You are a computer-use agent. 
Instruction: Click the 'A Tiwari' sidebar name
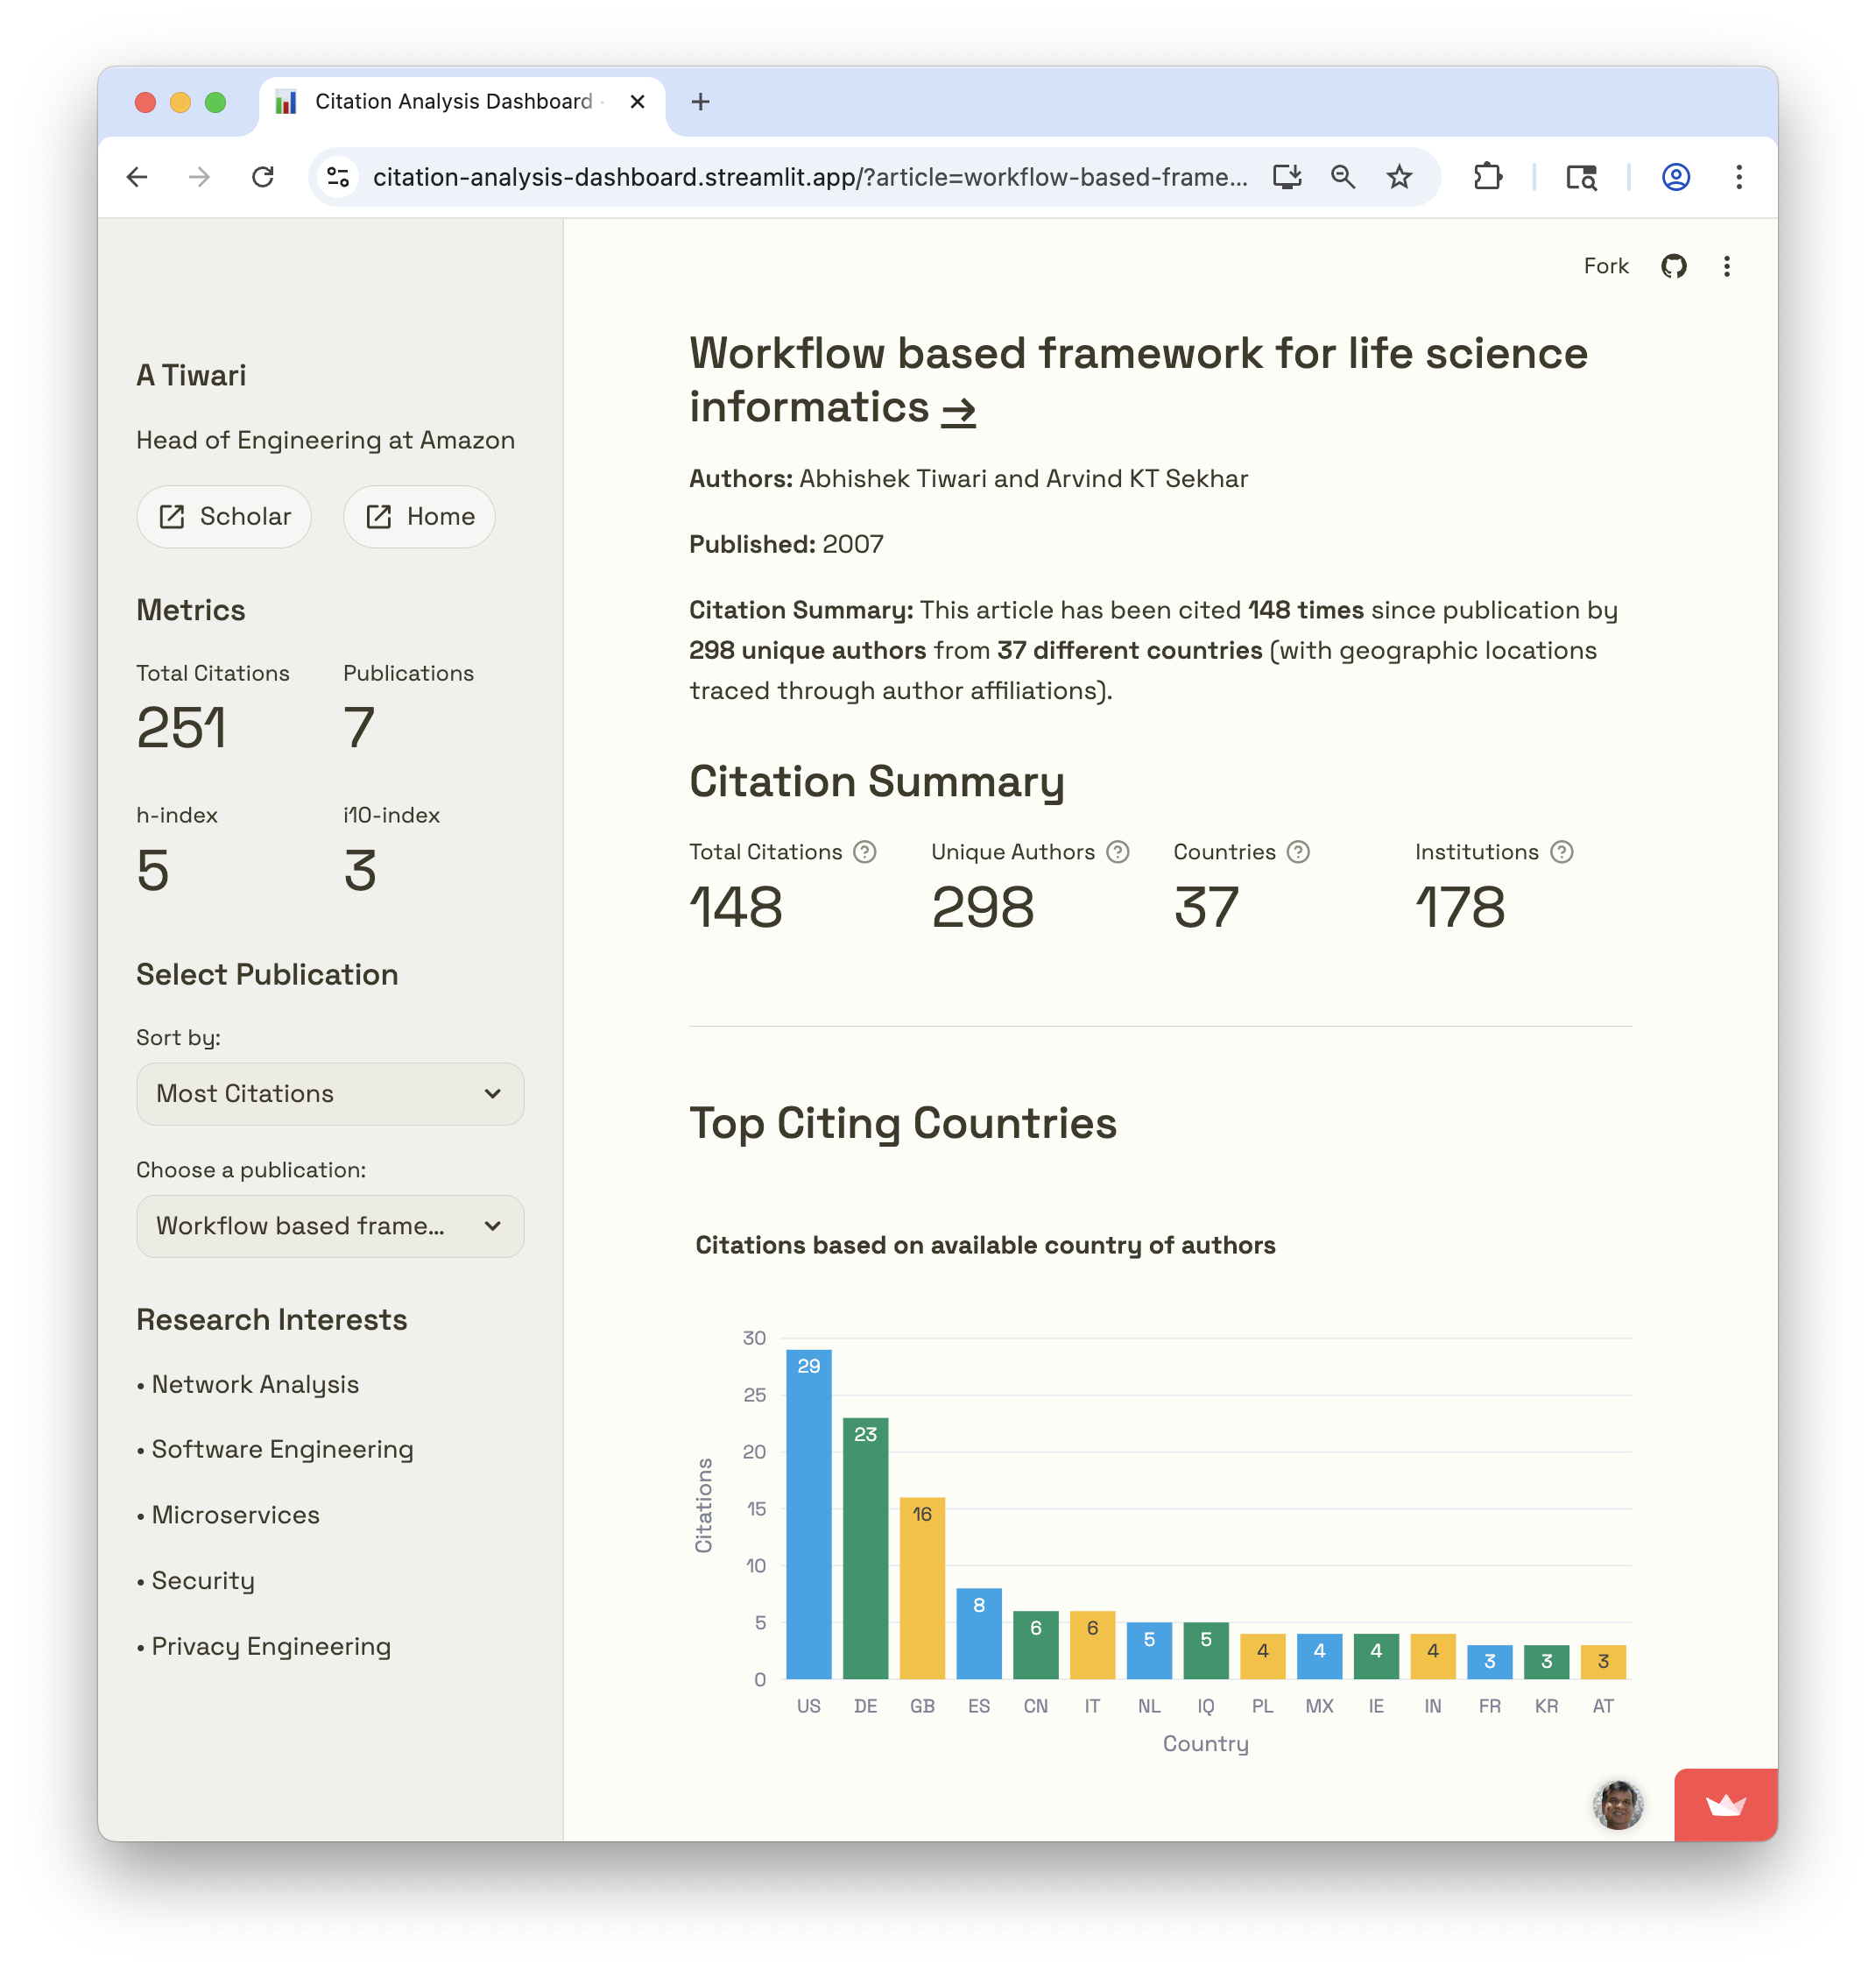pos(191,375)
